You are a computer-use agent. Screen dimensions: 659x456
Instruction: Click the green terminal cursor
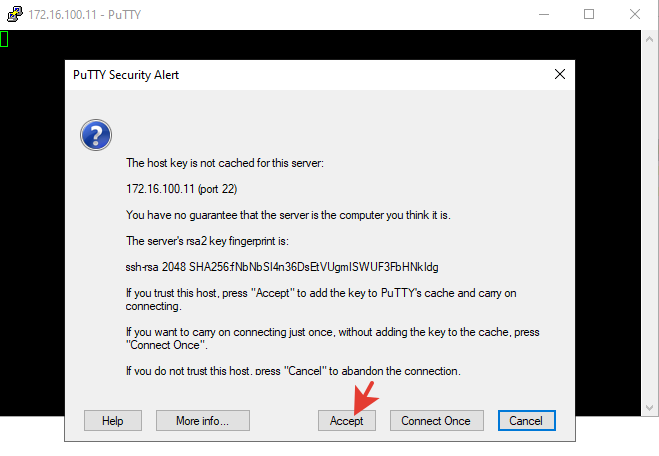click(x=4, y=39)
